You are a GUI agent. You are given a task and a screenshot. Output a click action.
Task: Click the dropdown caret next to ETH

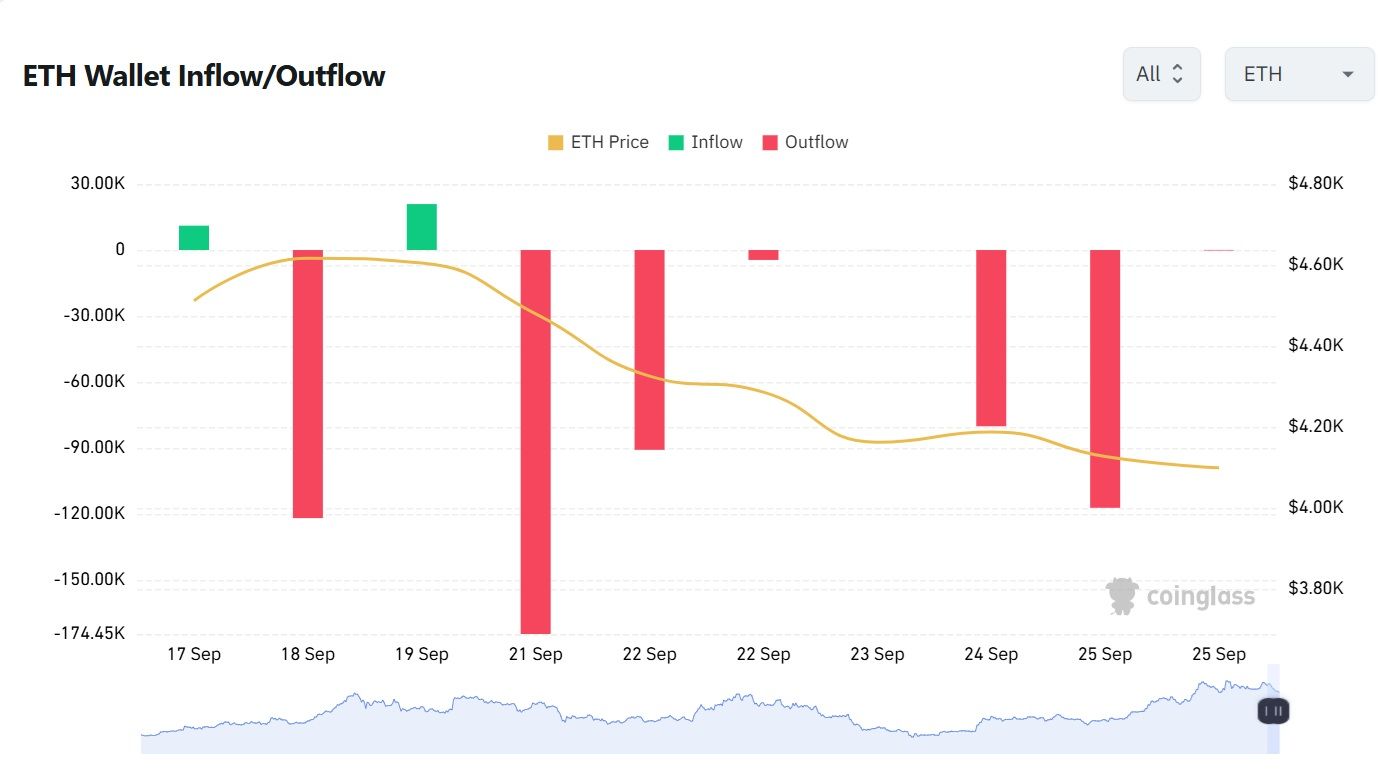1349,73
